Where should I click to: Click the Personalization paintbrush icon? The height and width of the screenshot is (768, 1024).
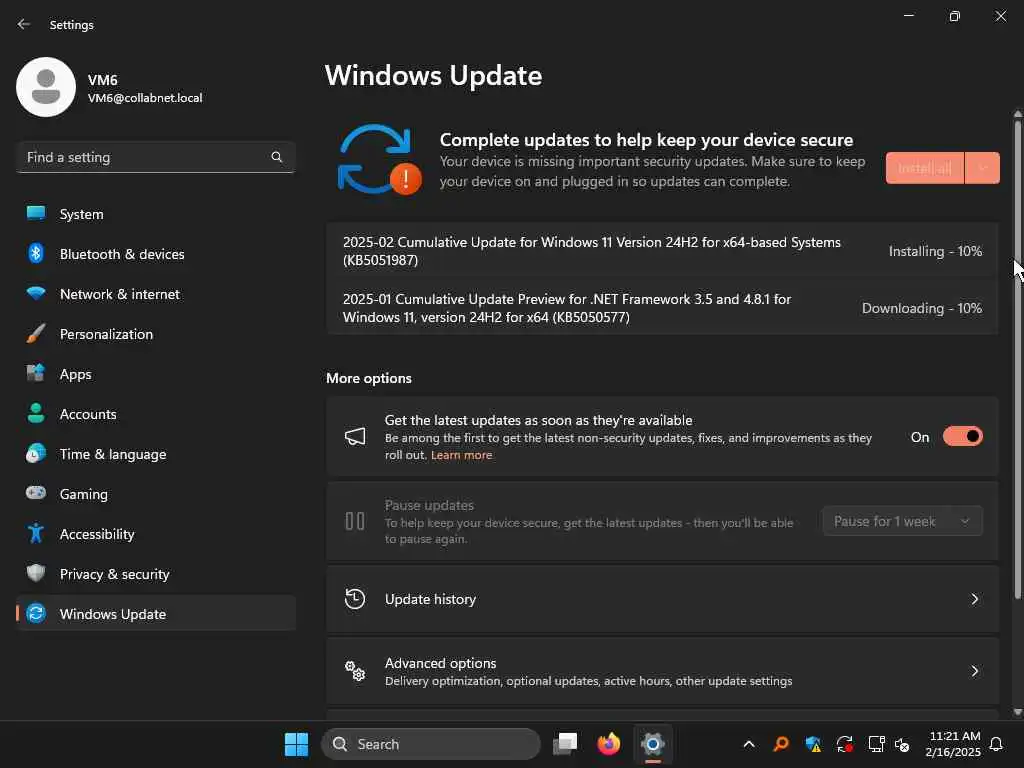[x=36, y=334]
